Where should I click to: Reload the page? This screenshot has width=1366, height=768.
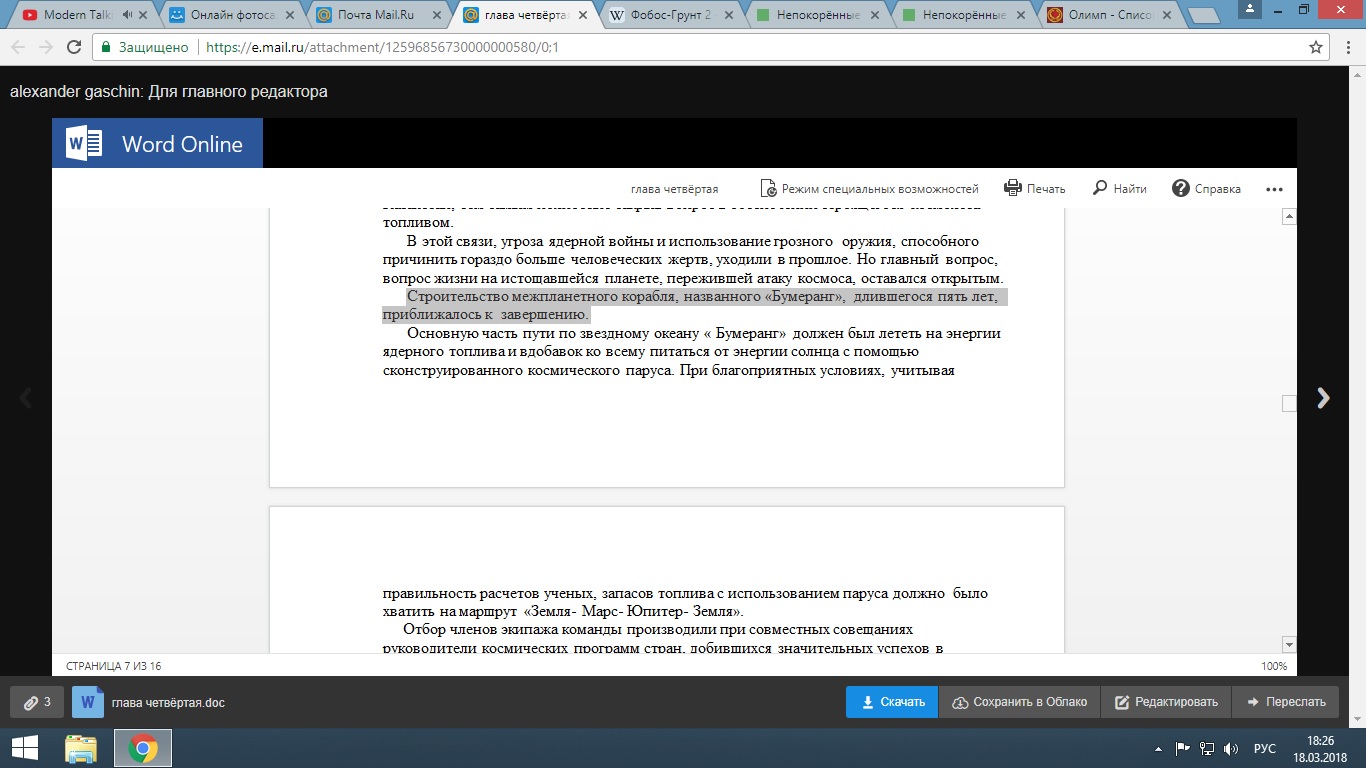point(74,47)
